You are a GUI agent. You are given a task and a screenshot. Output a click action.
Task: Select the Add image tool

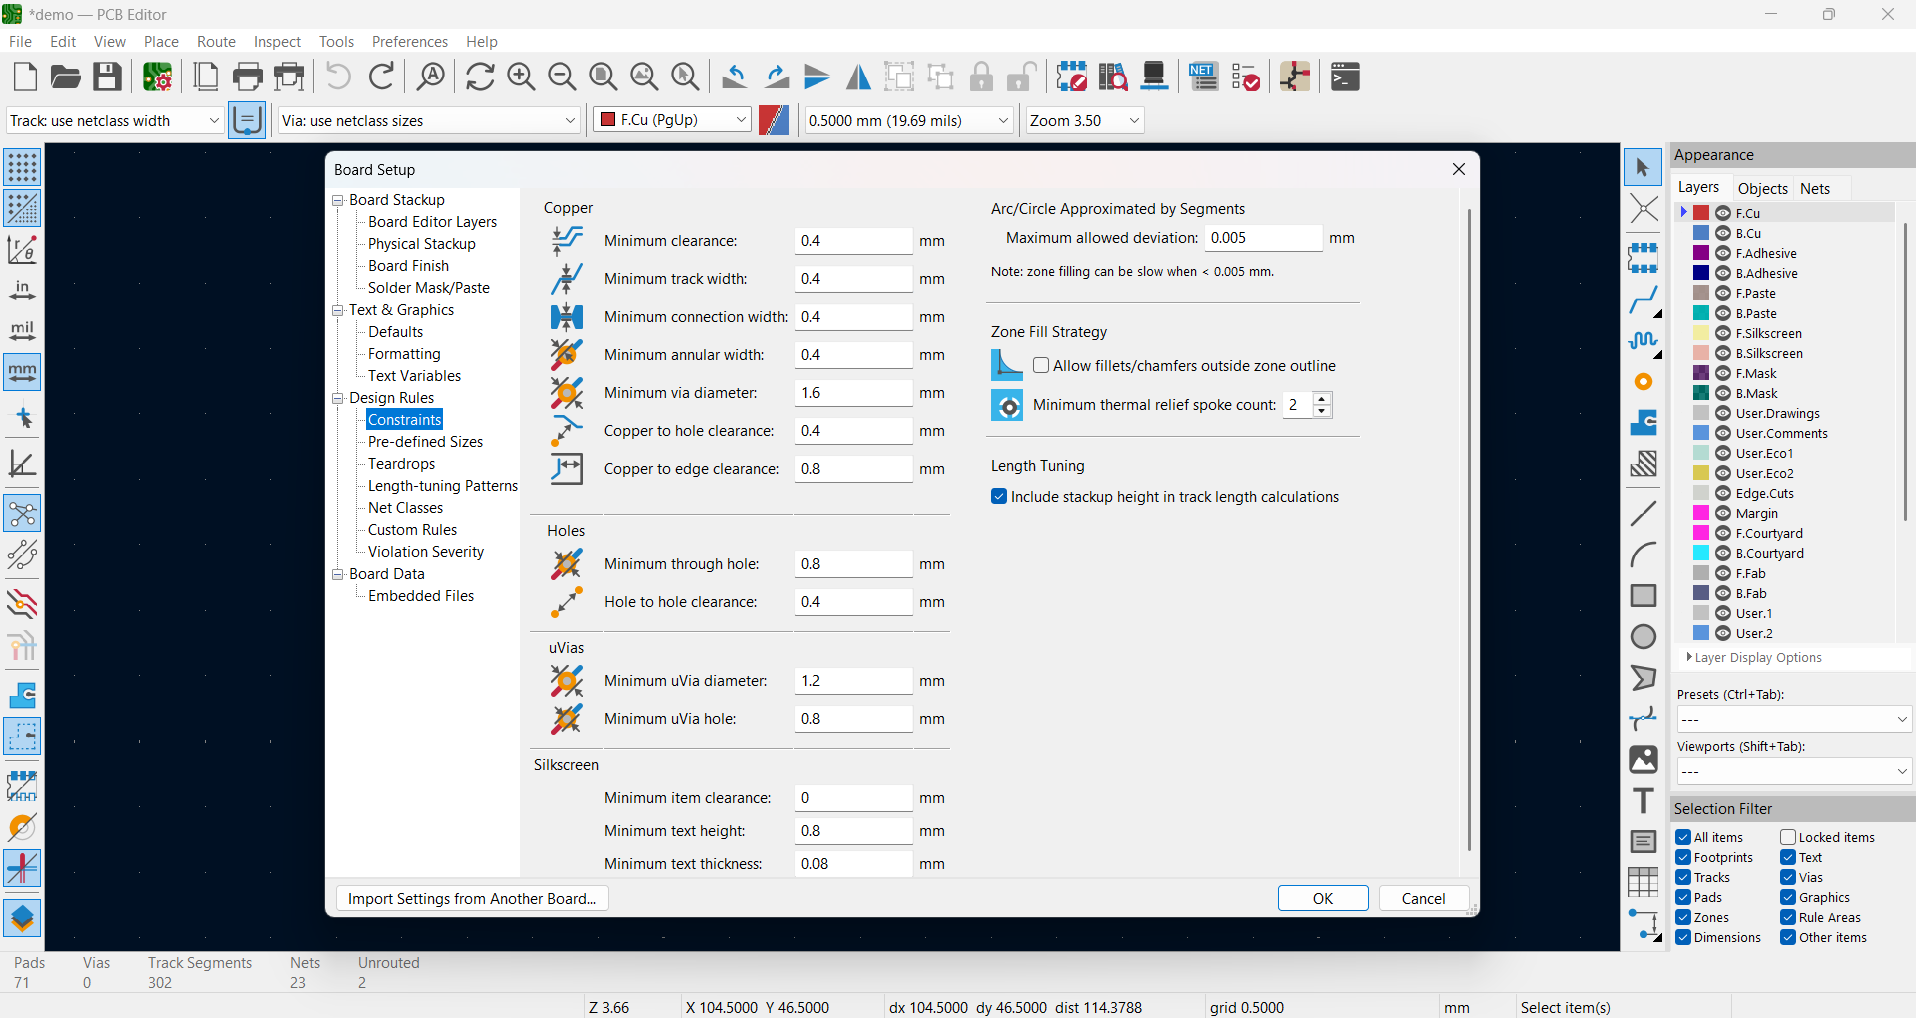pos(1643,760)
